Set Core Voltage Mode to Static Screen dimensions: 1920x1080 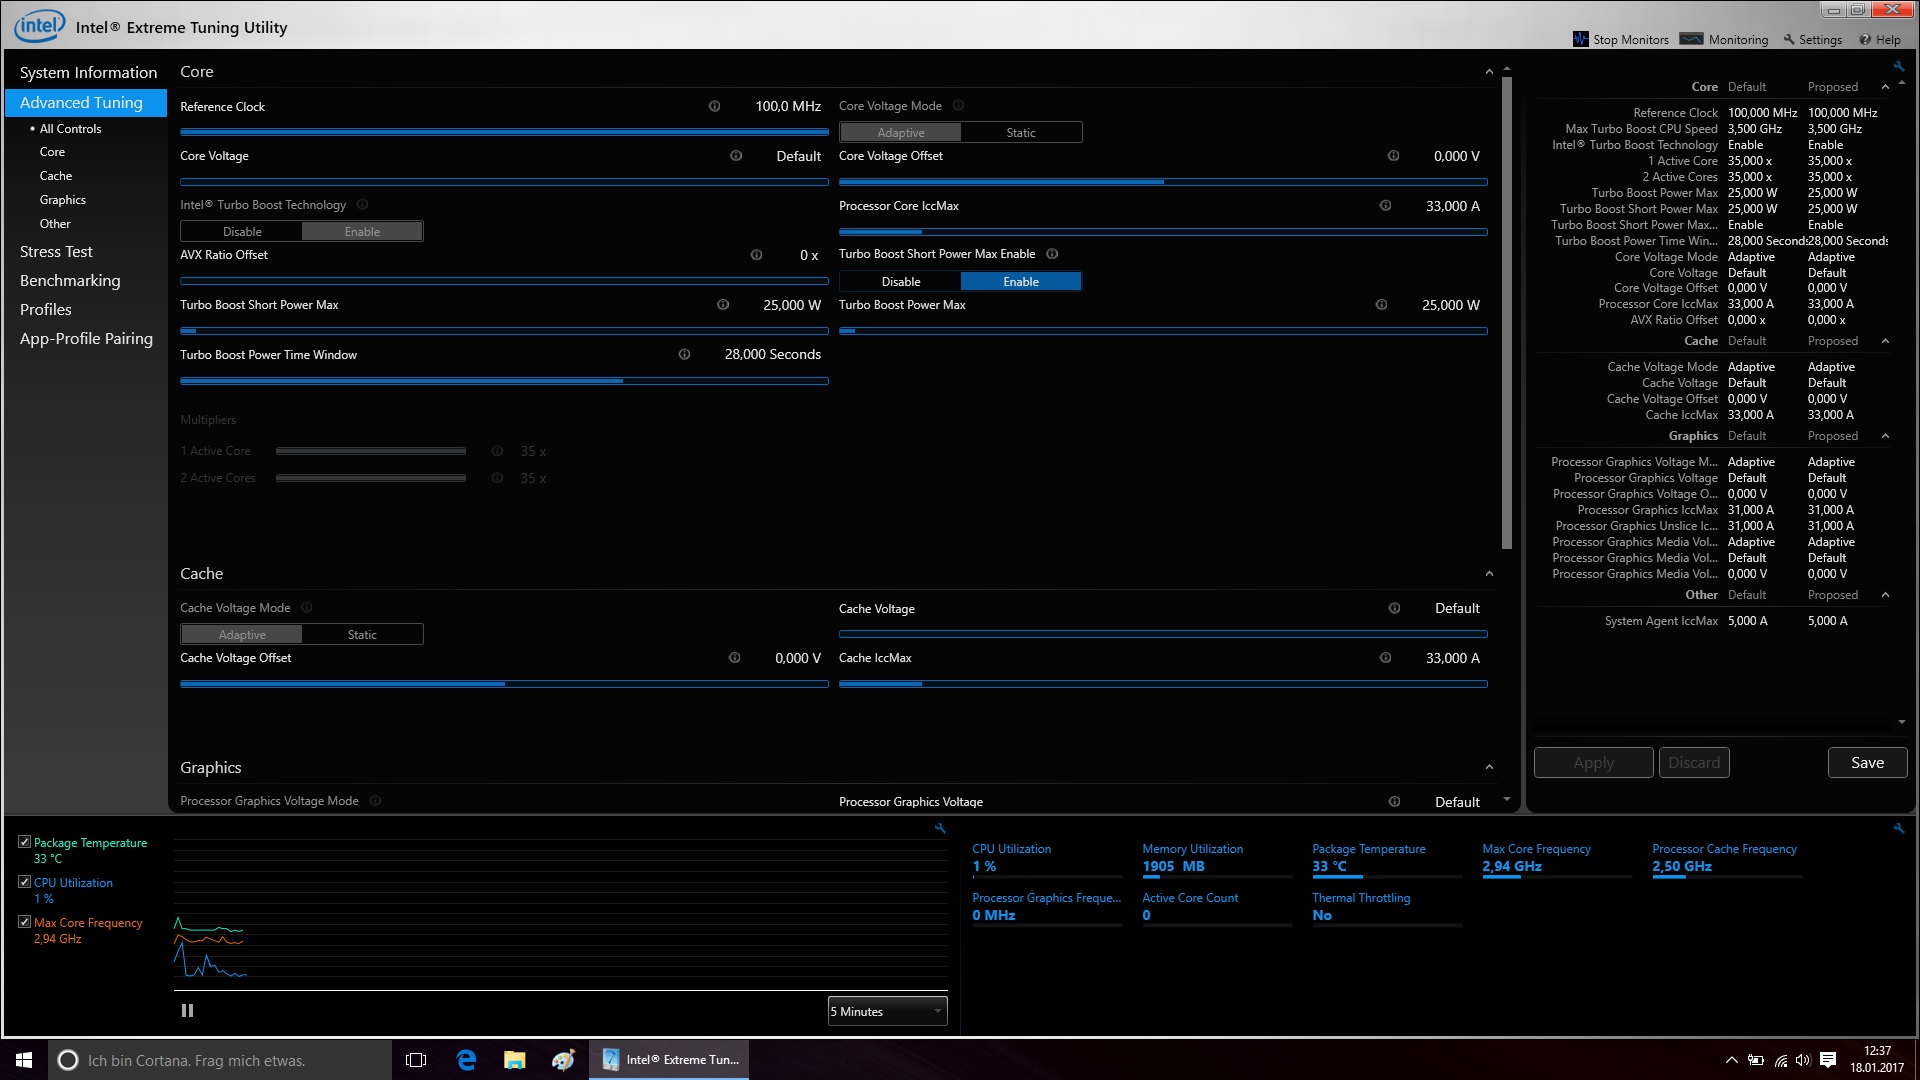[1020, 133]
